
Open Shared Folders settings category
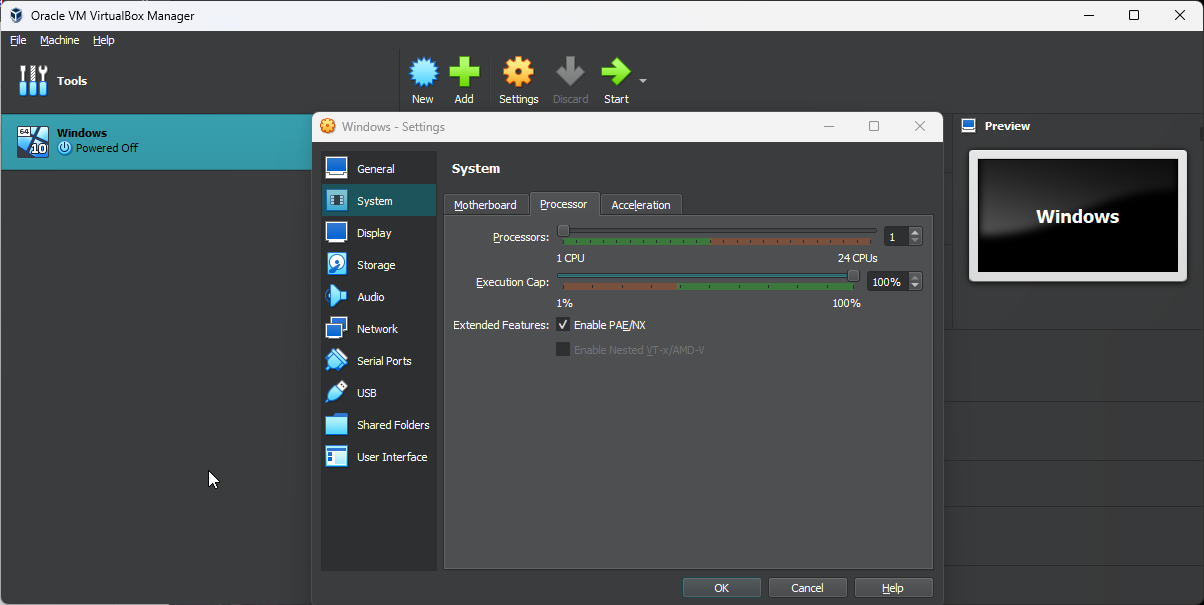(x=379, y=424)
